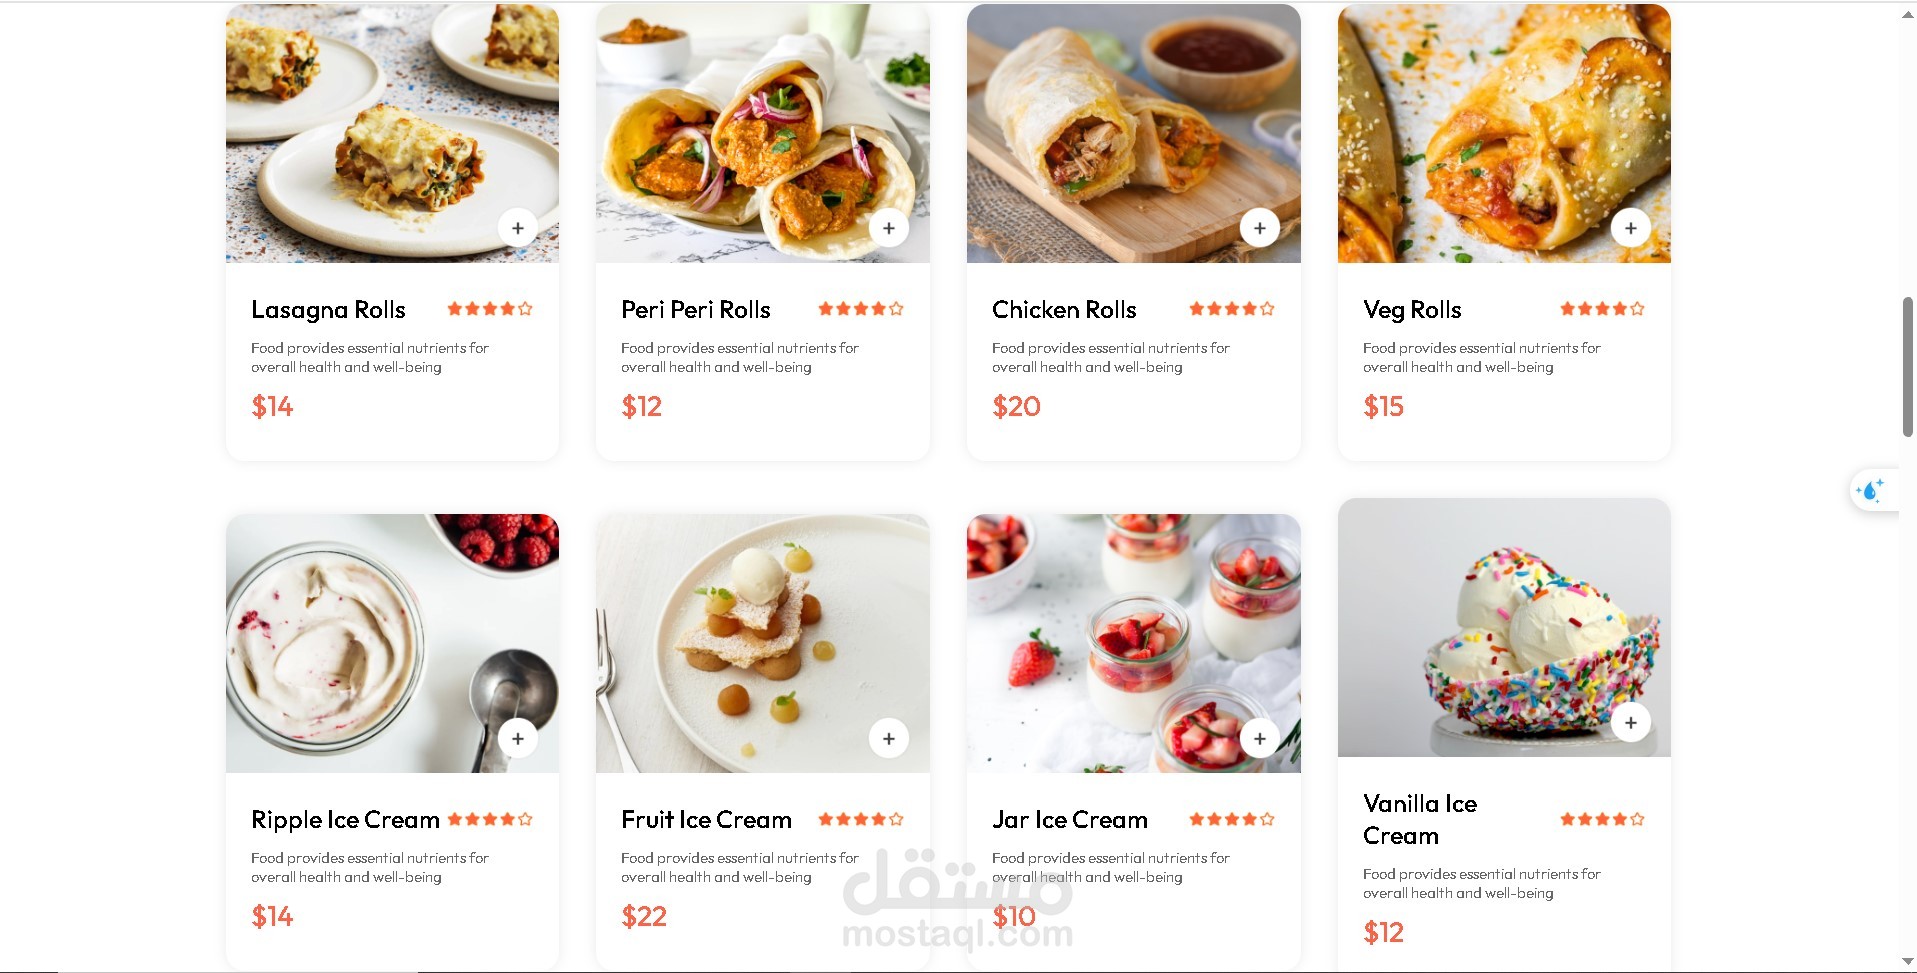Select the Peri Peri Rolls title
Viewport: 1917px width, 973px height.
tap(696, 310)
